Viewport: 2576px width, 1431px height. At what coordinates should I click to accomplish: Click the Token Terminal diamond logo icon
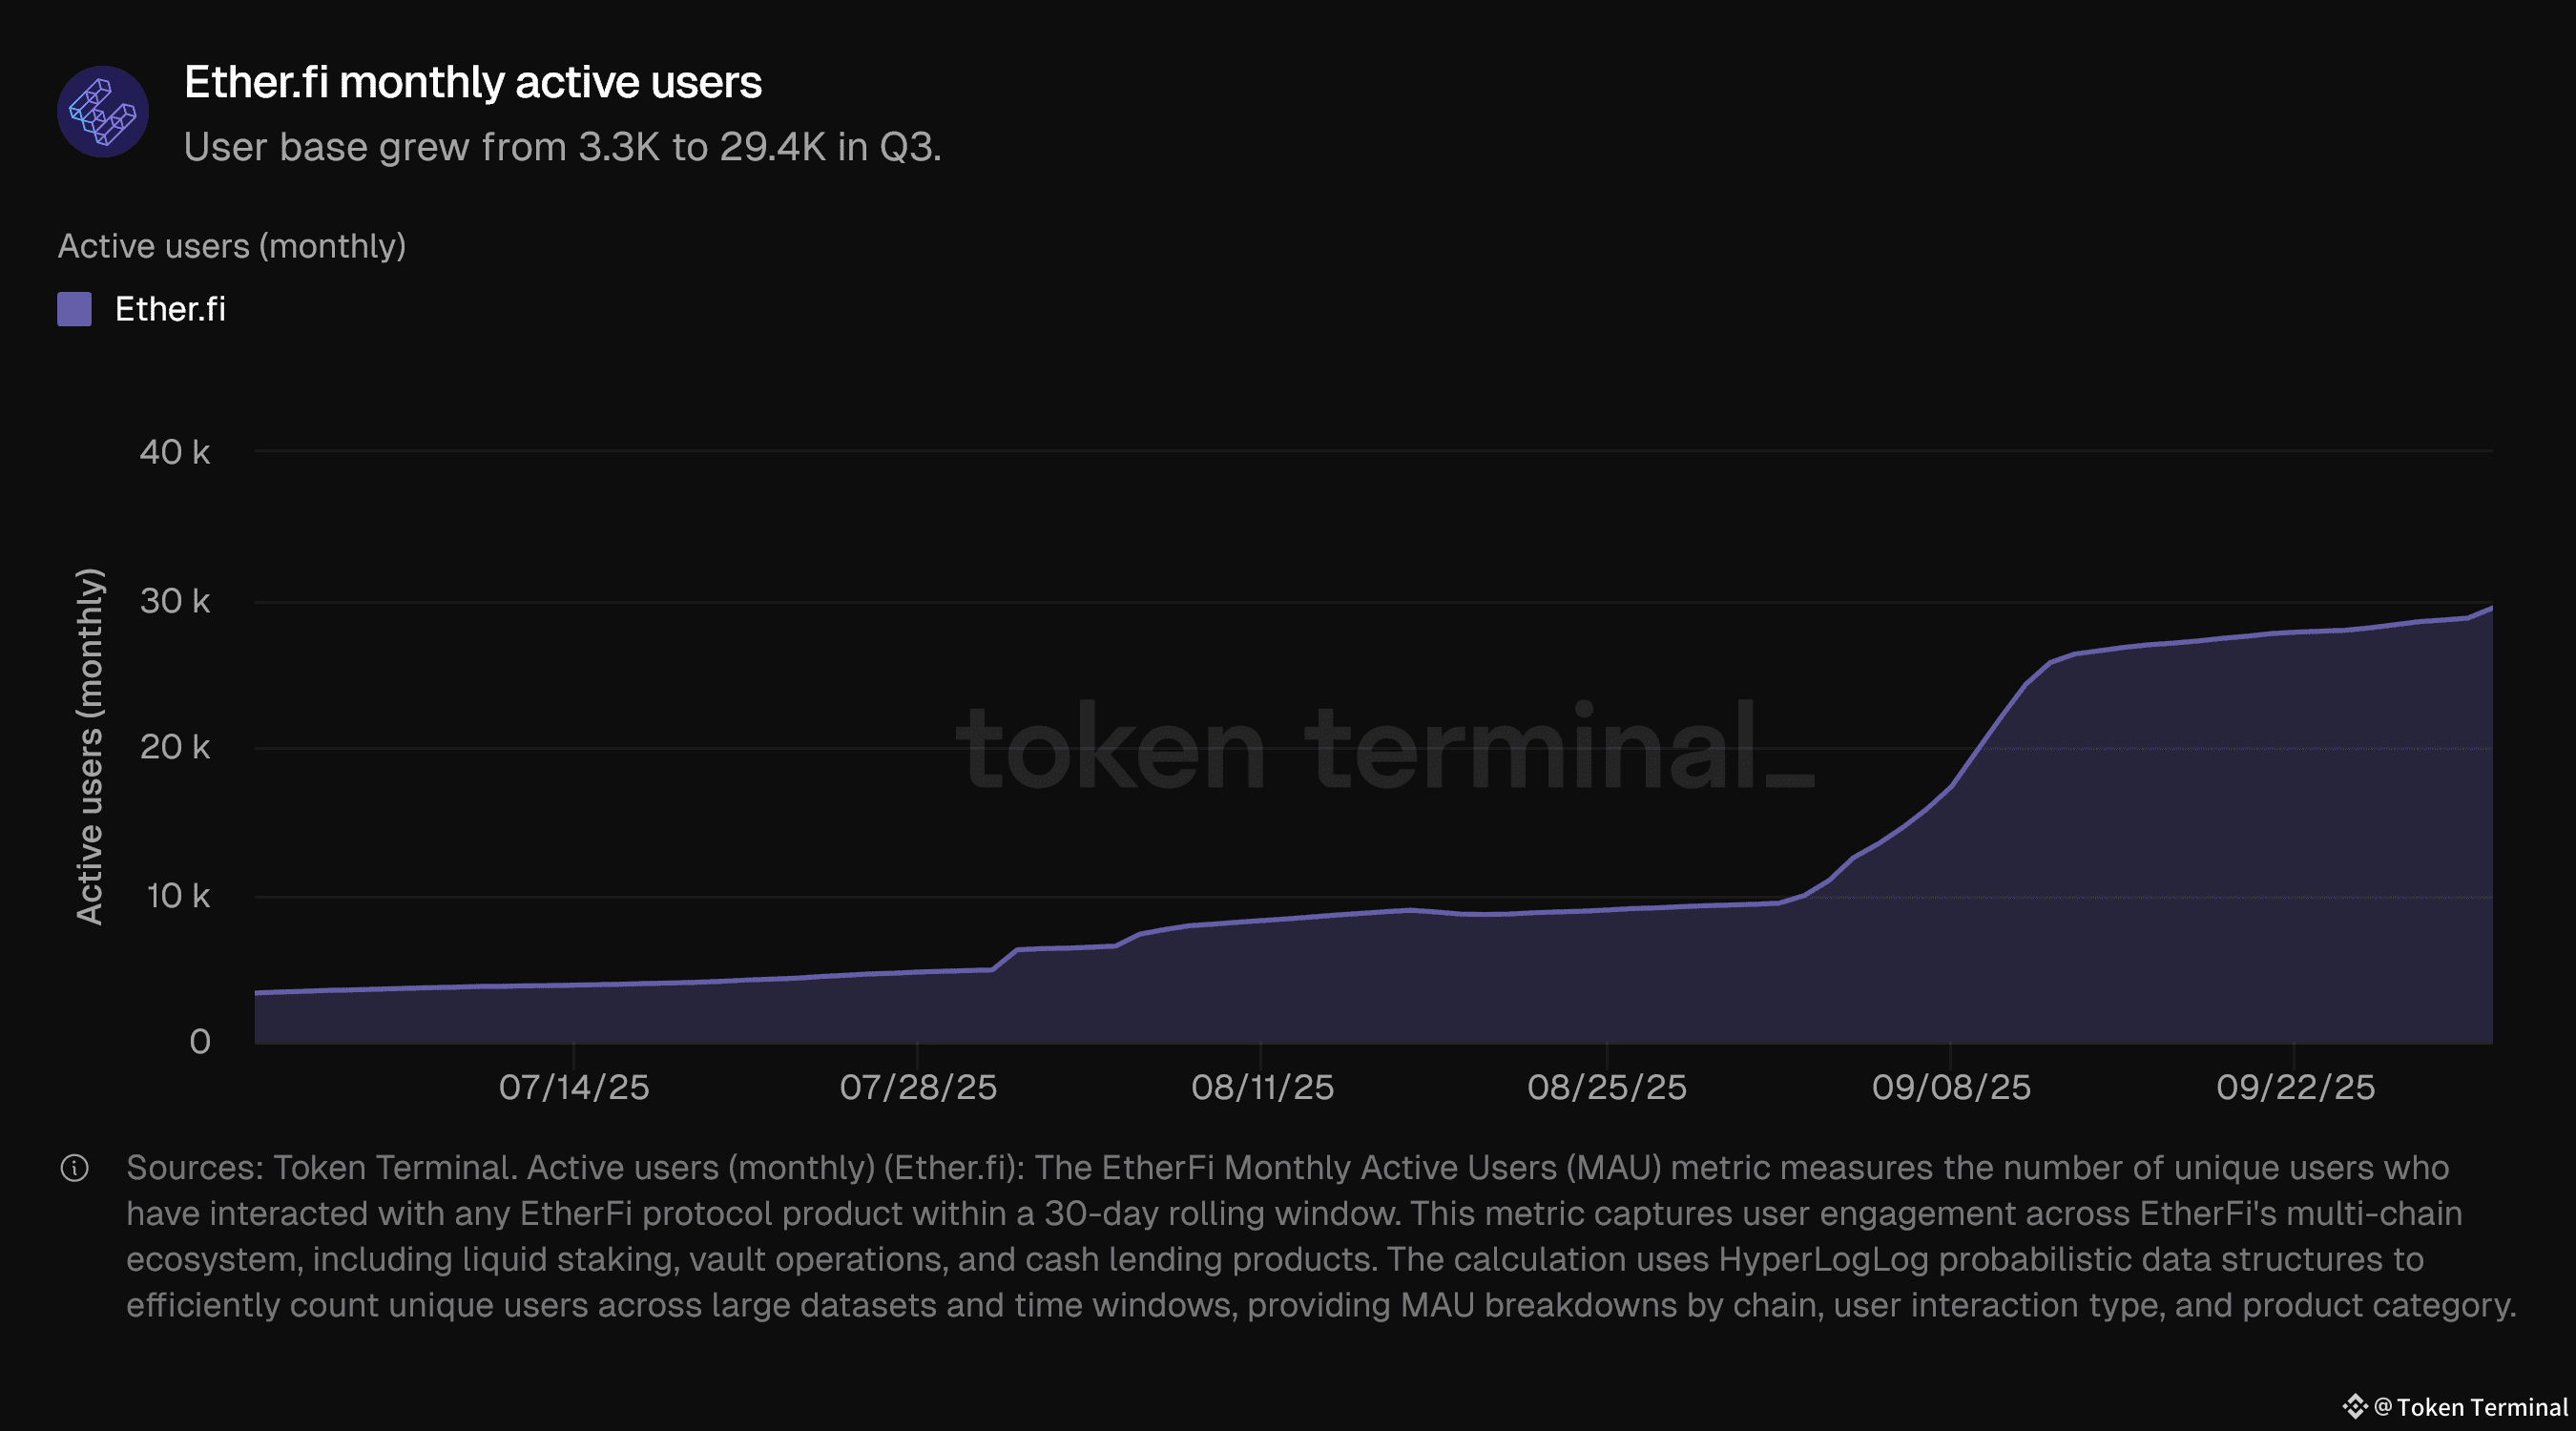pos(2354,1407)
